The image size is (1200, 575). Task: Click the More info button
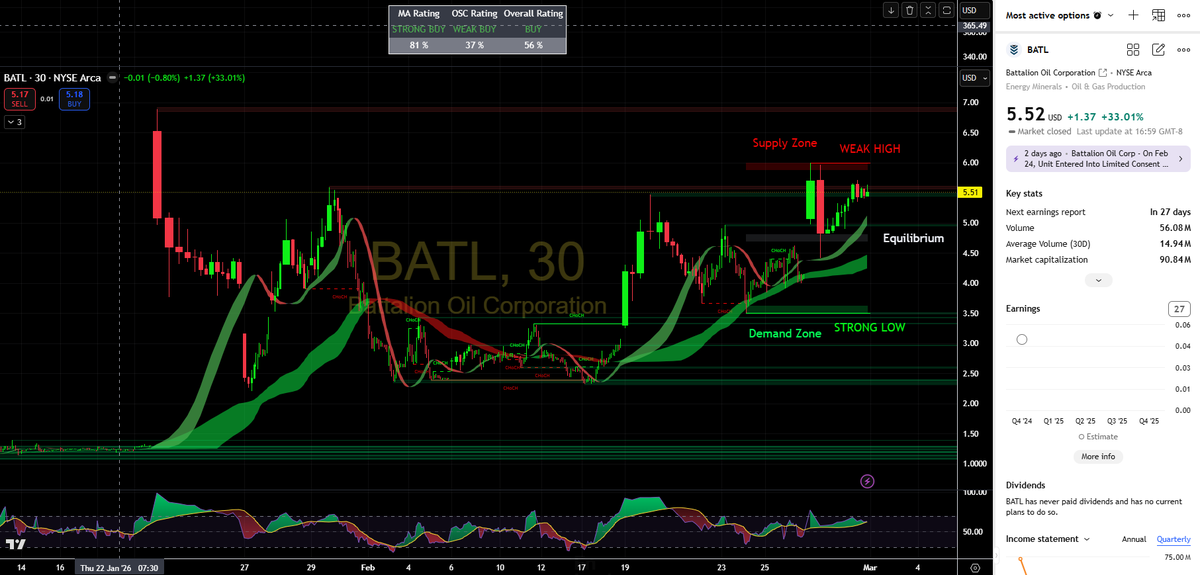(x=1098, y=456)
